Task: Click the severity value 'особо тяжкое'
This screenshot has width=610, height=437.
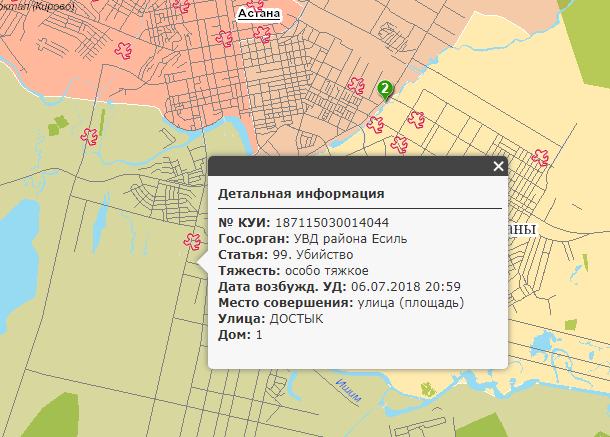Action: coord(326,271)
